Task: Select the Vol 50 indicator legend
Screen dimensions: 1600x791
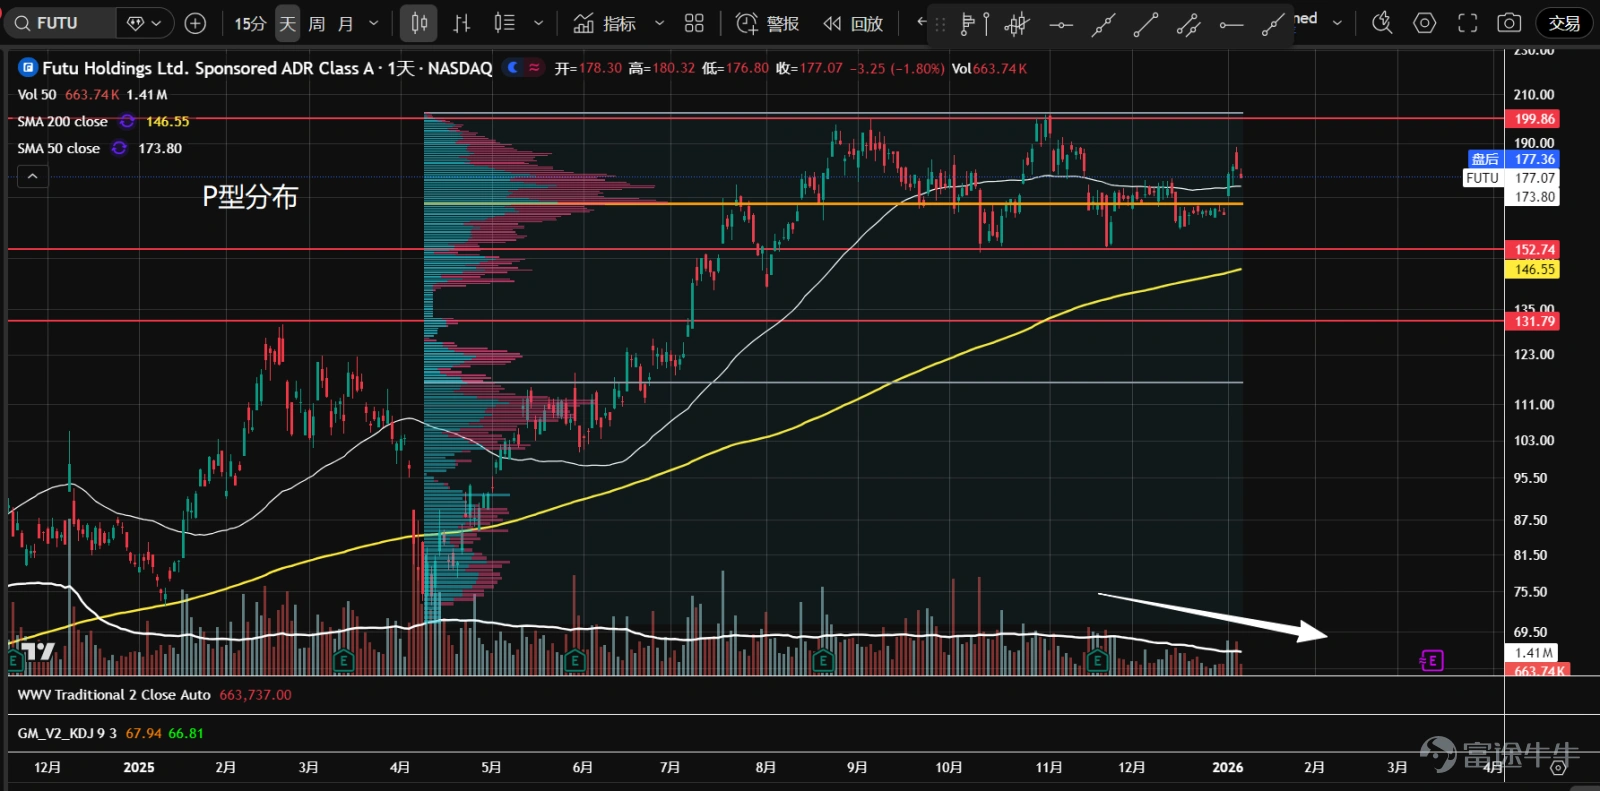Action: click(x=37, y=95)
